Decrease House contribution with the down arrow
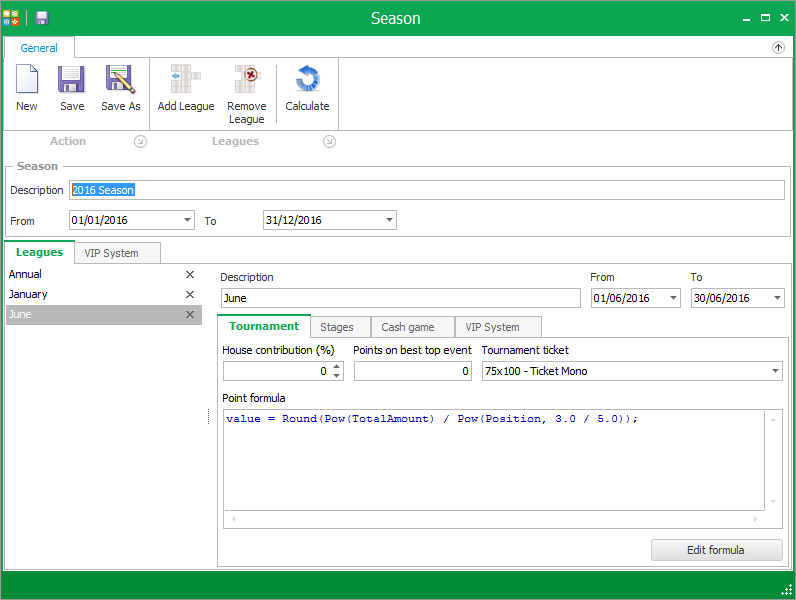The width and height of the screenshot is (796, 600). click(x=337, y=376)
